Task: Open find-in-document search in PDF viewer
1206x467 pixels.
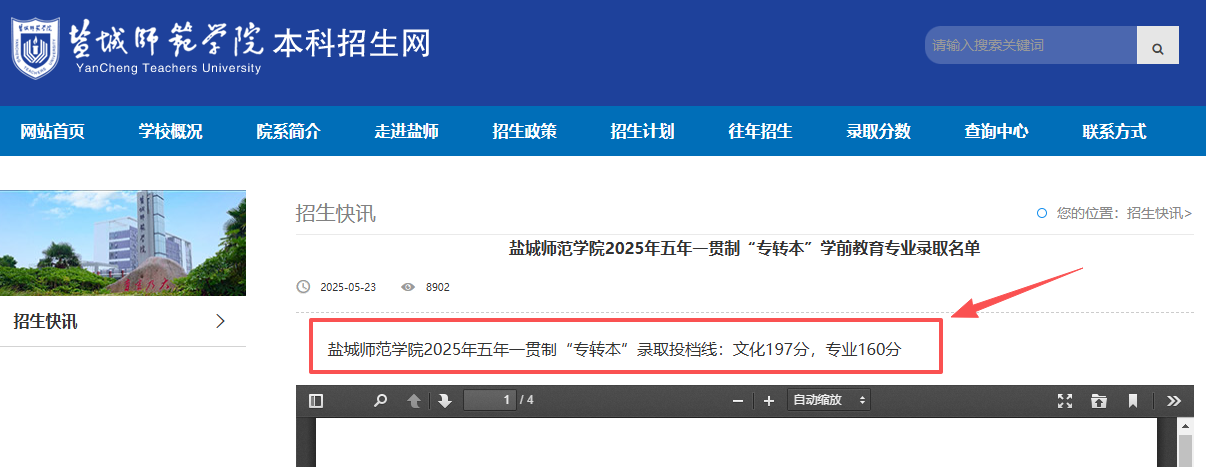Action: pos(380,401)
